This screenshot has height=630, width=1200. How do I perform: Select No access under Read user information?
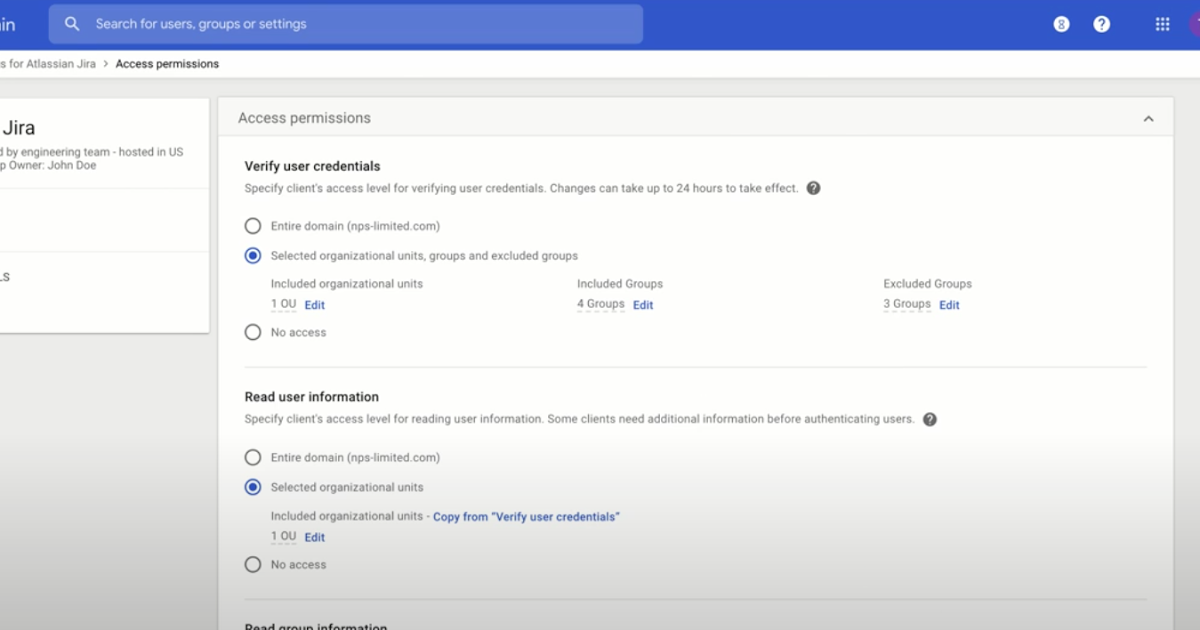(x=253, y=564)
